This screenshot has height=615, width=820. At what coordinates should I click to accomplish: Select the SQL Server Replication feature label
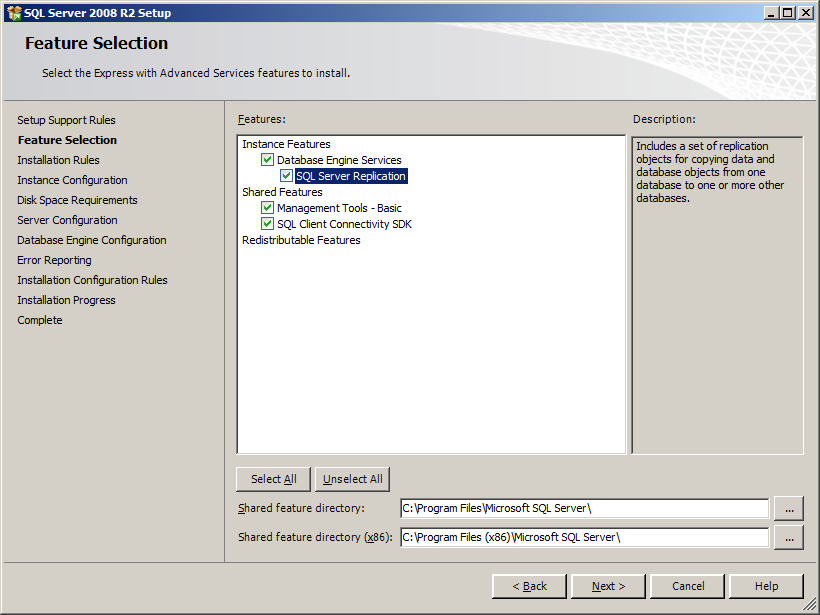(351, 176)
